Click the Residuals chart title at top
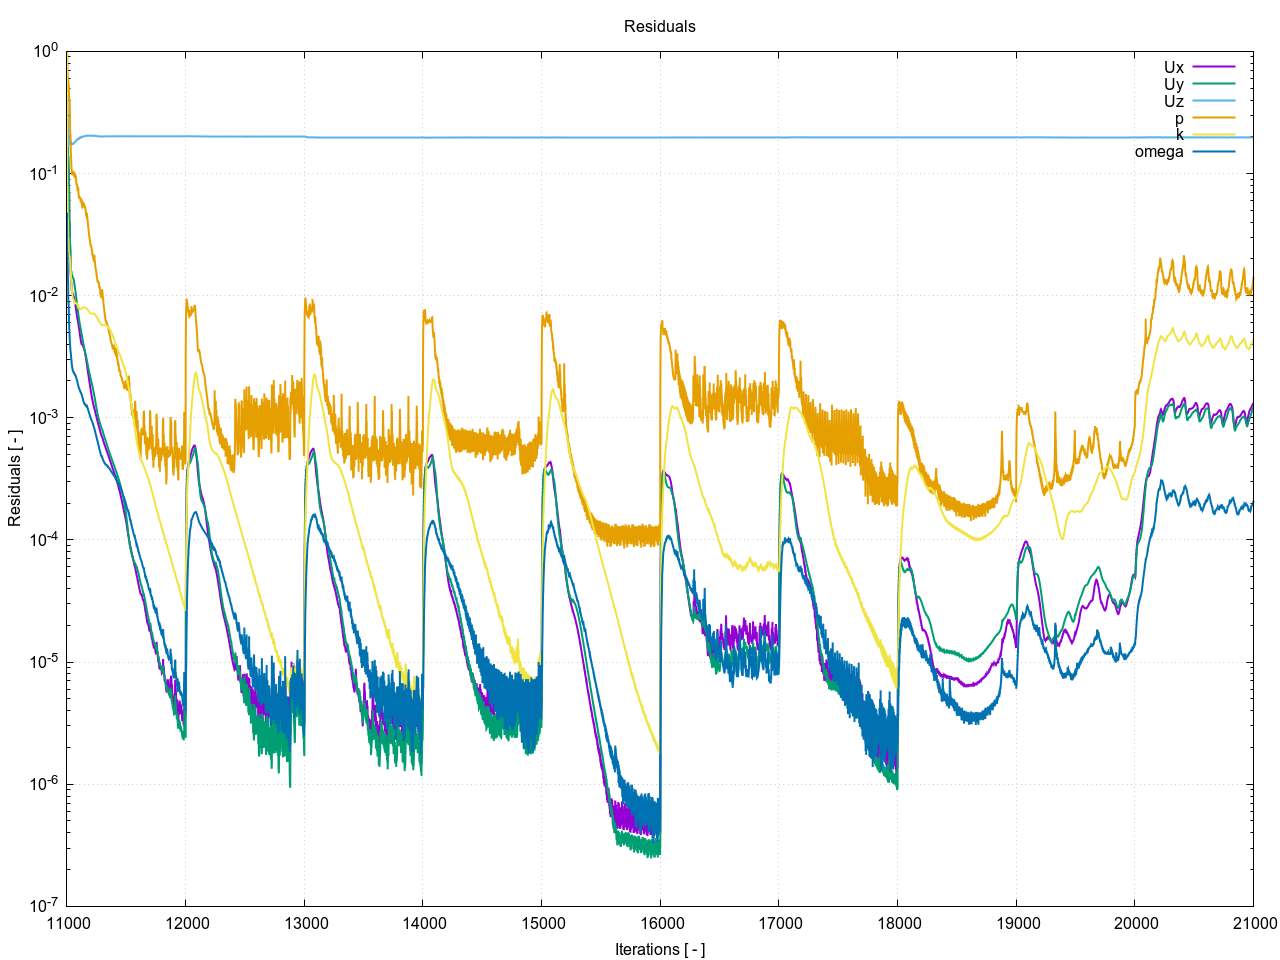1280x960 pixels. tap(659, 27)
